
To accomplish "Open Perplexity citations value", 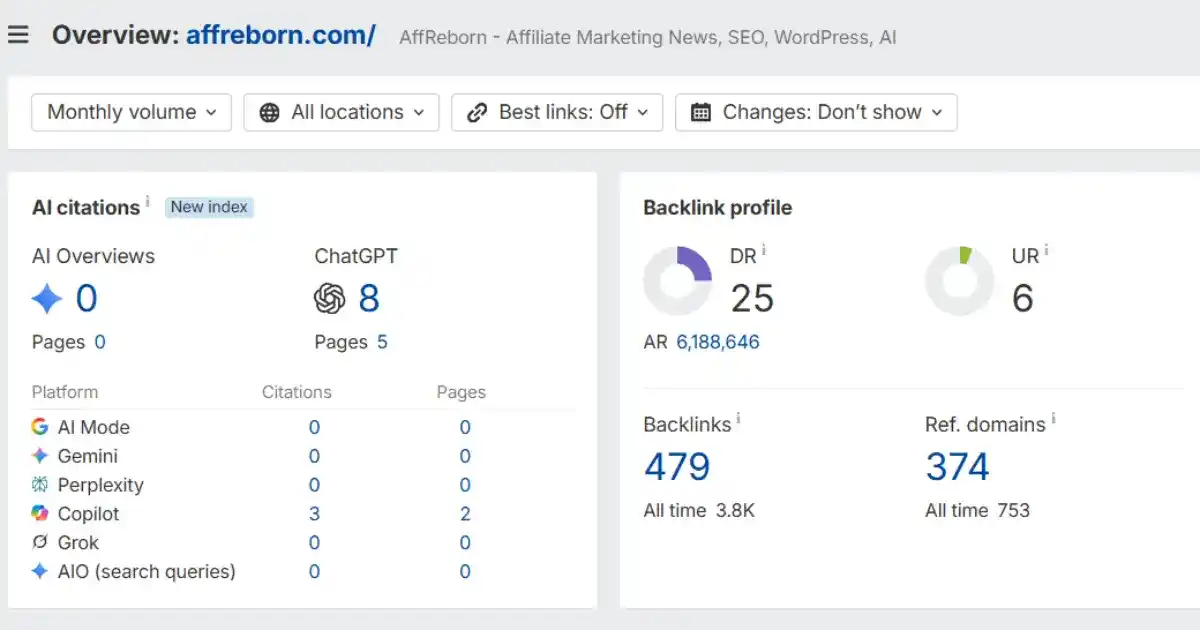I will [x=314, y=485].
